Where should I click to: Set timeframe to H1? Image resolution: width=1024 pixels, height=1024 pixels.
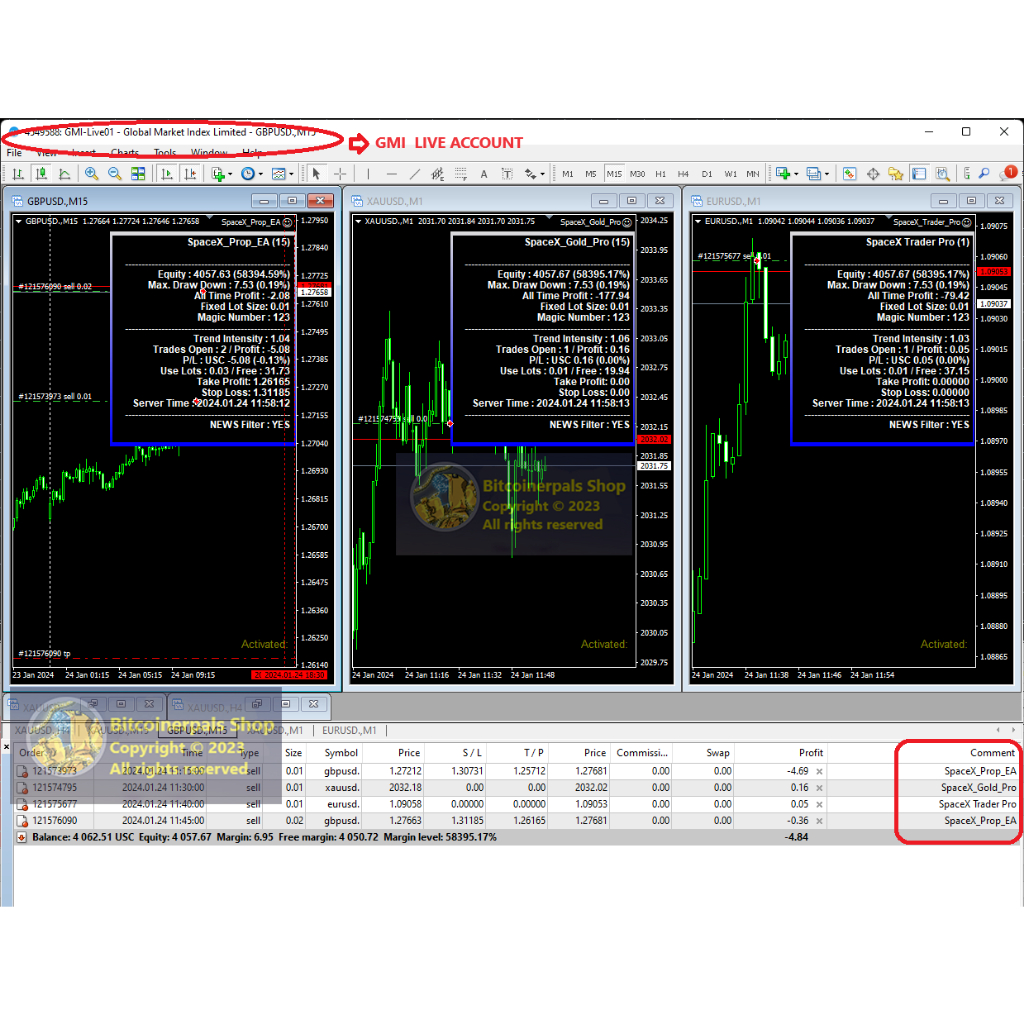click(x=661, y=174)
